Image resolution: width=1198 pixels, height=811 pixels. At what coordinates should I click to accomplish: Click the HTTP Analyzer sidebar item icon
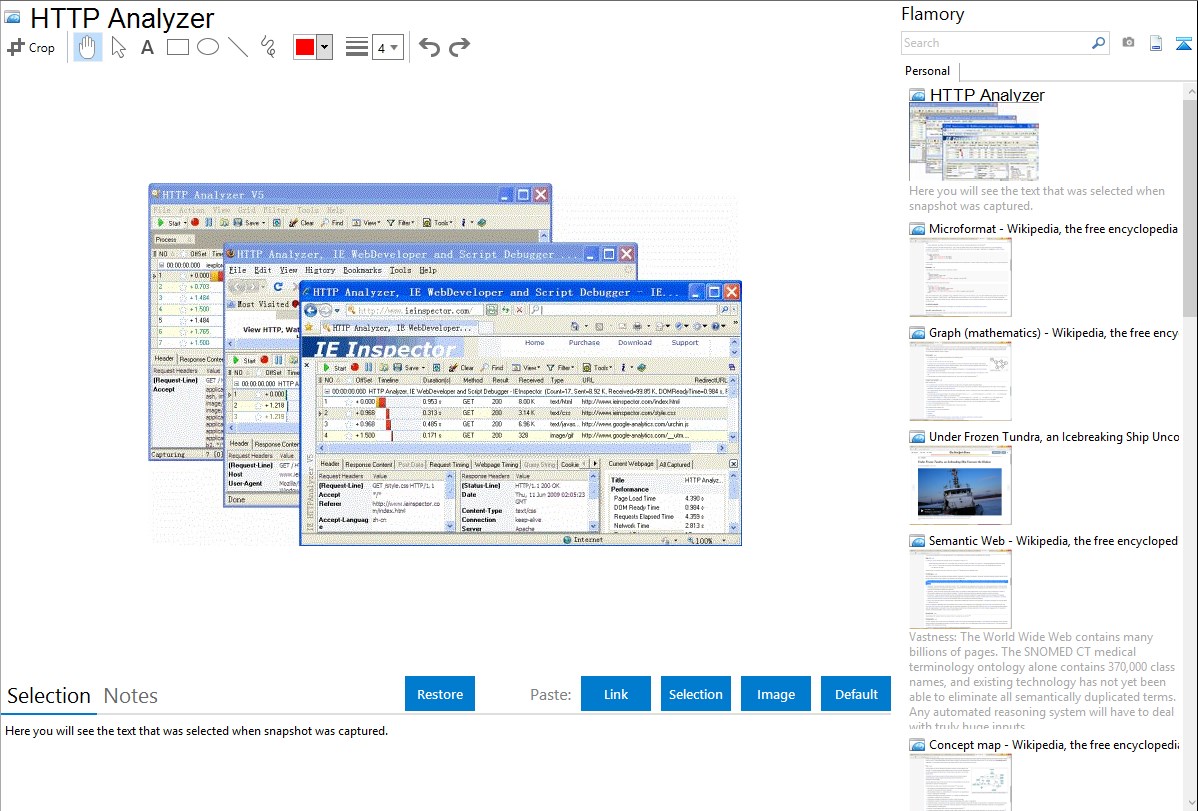coord(917,96)
